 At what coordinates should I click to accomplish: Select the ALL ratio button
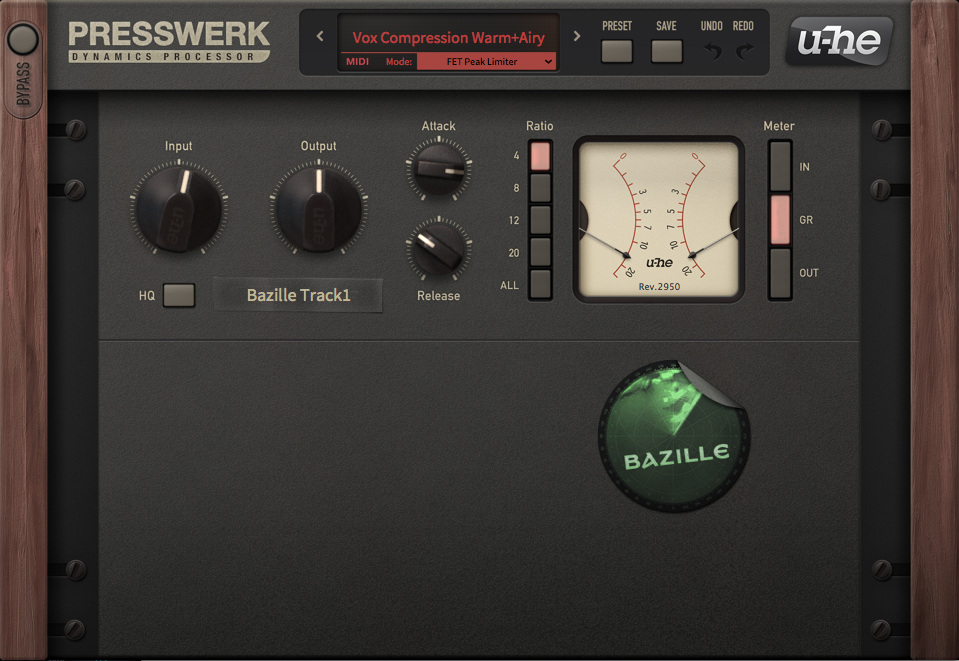click(x=540, y=284)
